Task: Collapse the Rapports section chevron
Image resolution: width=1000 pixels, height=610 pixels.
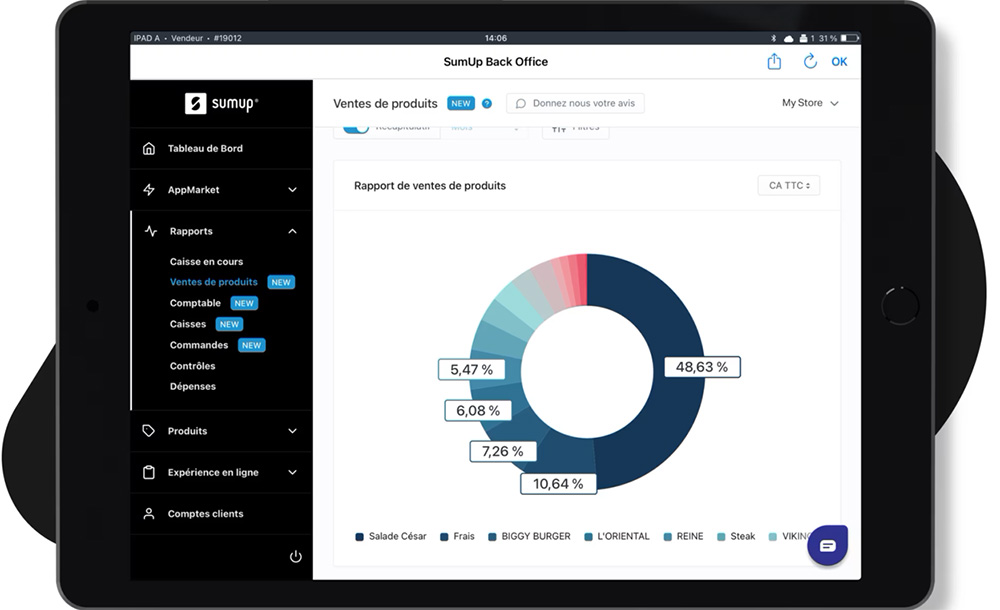Action: (x=292, y=231)
